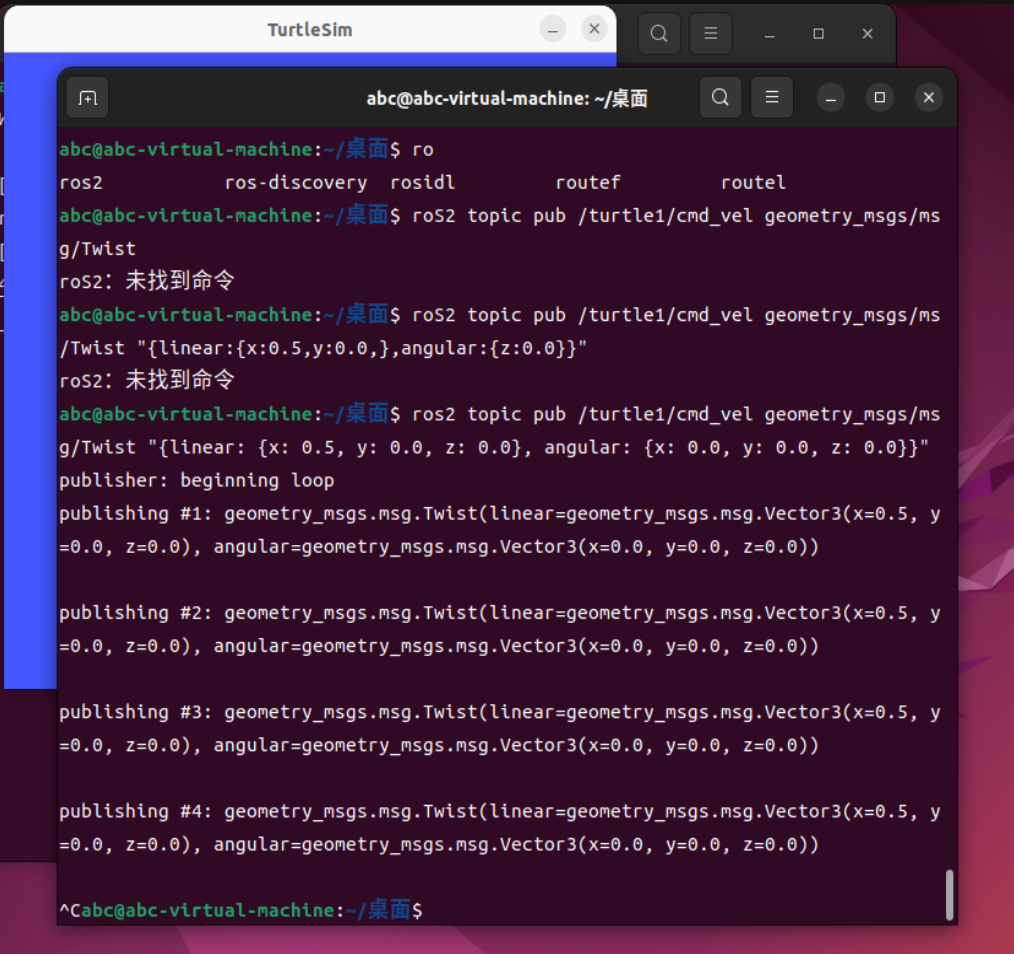Viewport: 1014px width, 954px height.
Task: Click front terminal title 'abc@abc-virtual-machine: ~/桌面'
Action: (507, 98)
